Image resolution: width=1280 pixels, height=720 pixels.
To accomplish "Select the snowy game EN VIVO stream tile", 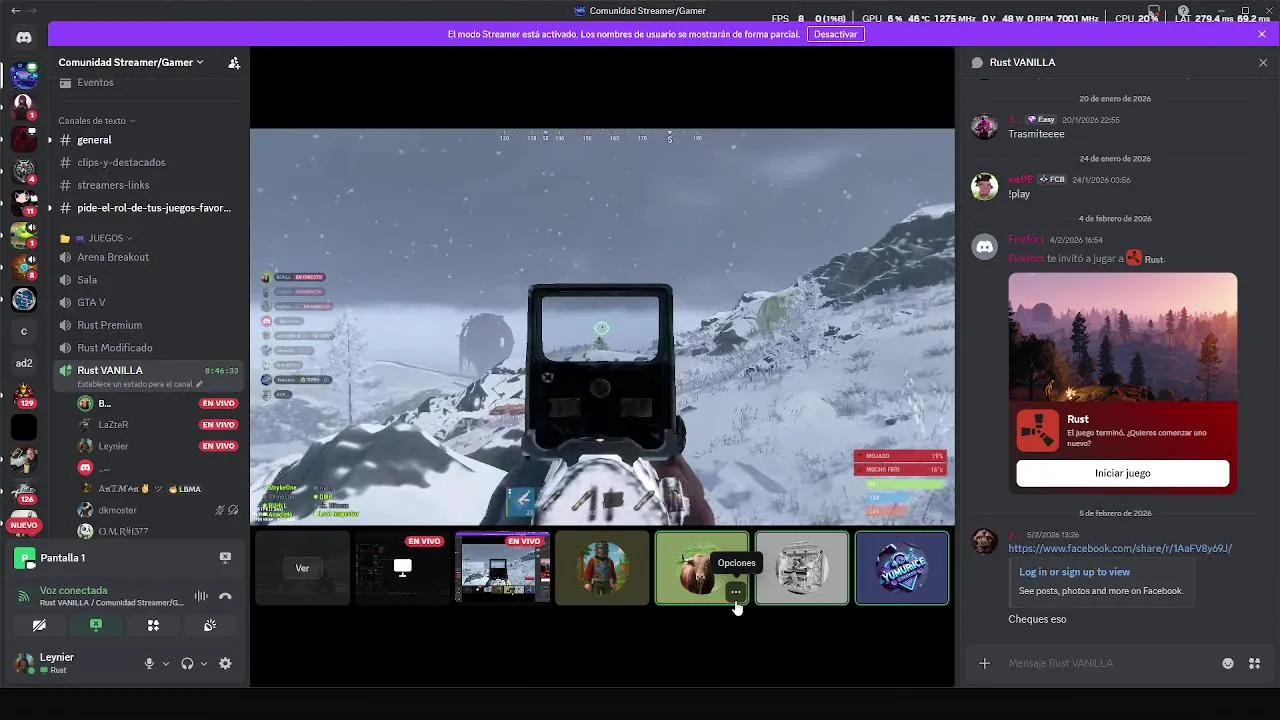I will point(502,568).
